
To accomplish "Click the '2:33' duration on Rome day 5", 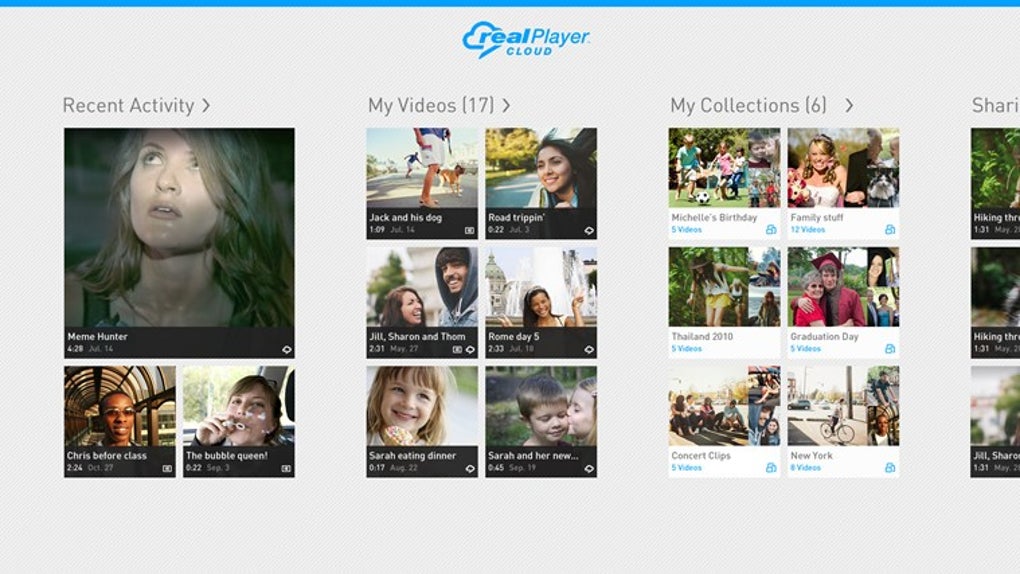I will click(496, 349).
